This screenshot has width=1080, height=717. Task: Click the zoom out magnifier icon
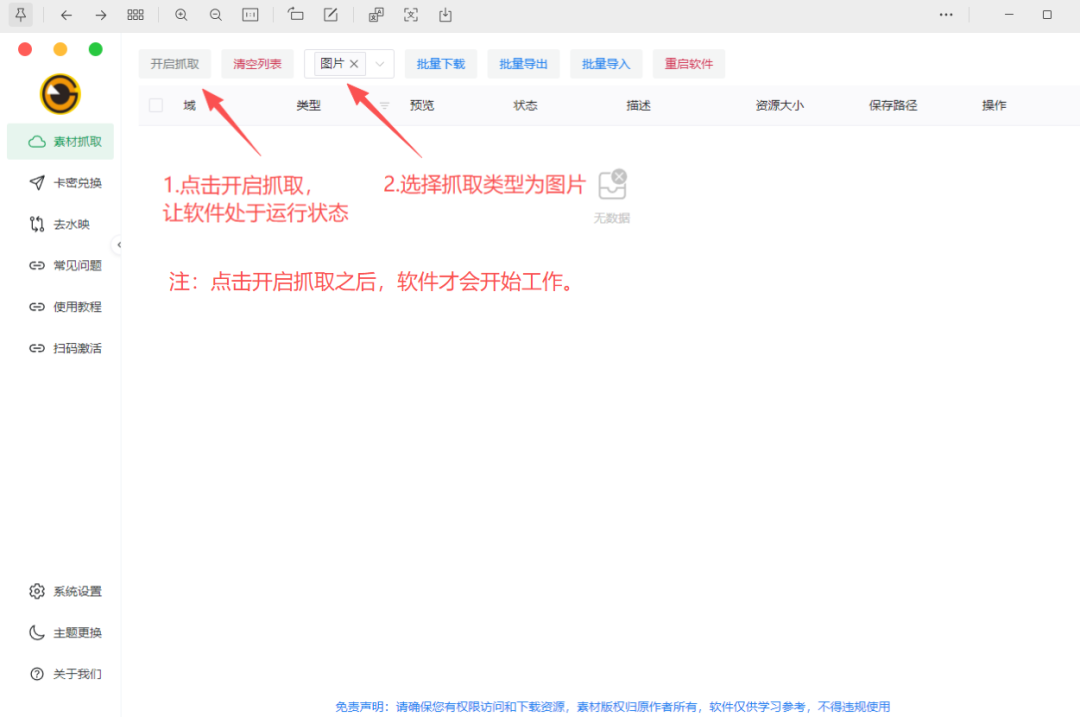pos(216,15)
